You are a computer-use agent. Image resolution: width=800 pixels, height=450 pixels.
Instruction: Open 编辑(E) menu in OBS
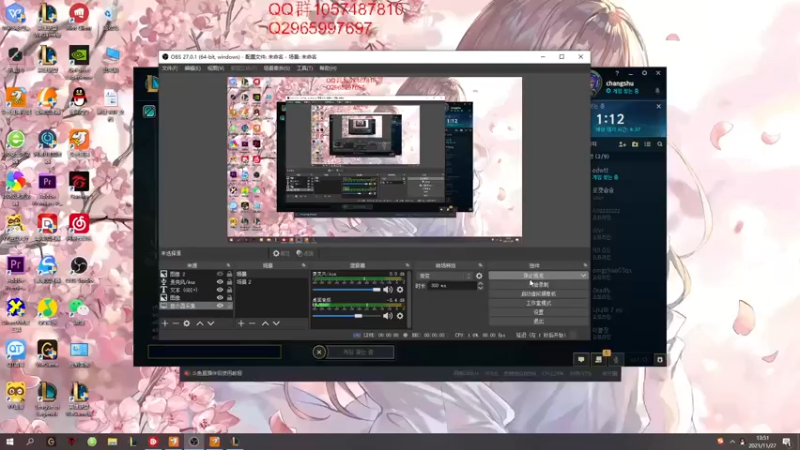192,68
